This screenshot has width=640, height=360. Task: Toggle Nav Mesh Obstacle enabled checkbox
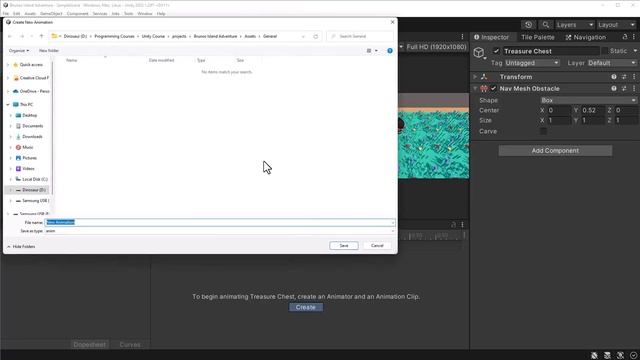point(493,89)
